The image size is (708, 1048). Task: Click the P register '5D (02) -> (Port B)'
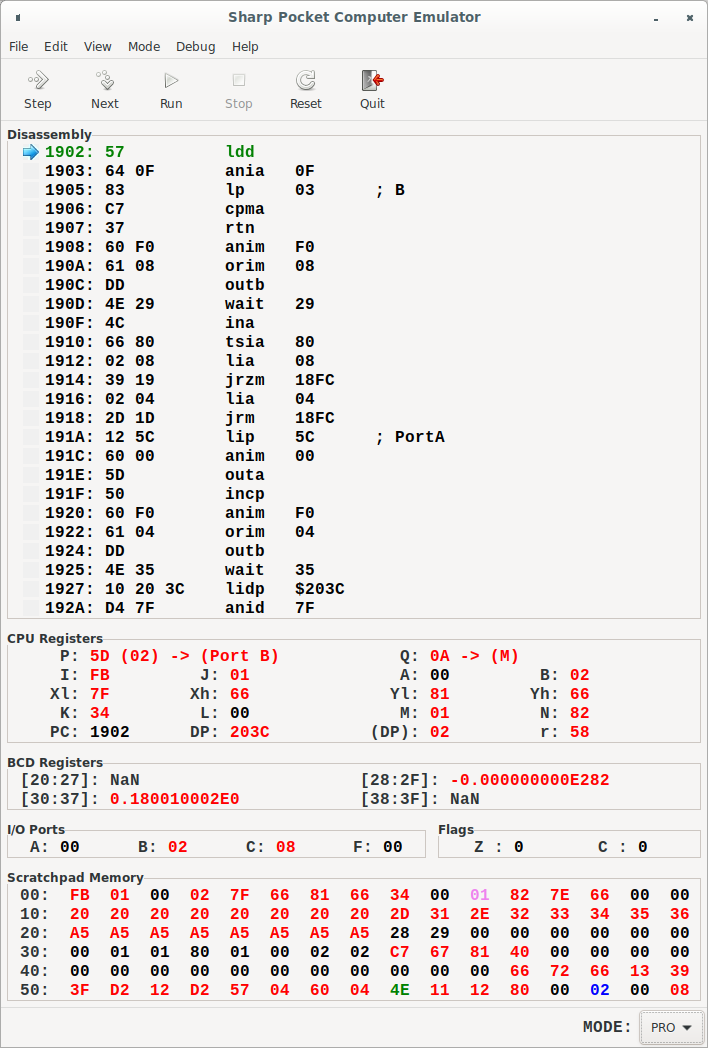coord(185,656)
